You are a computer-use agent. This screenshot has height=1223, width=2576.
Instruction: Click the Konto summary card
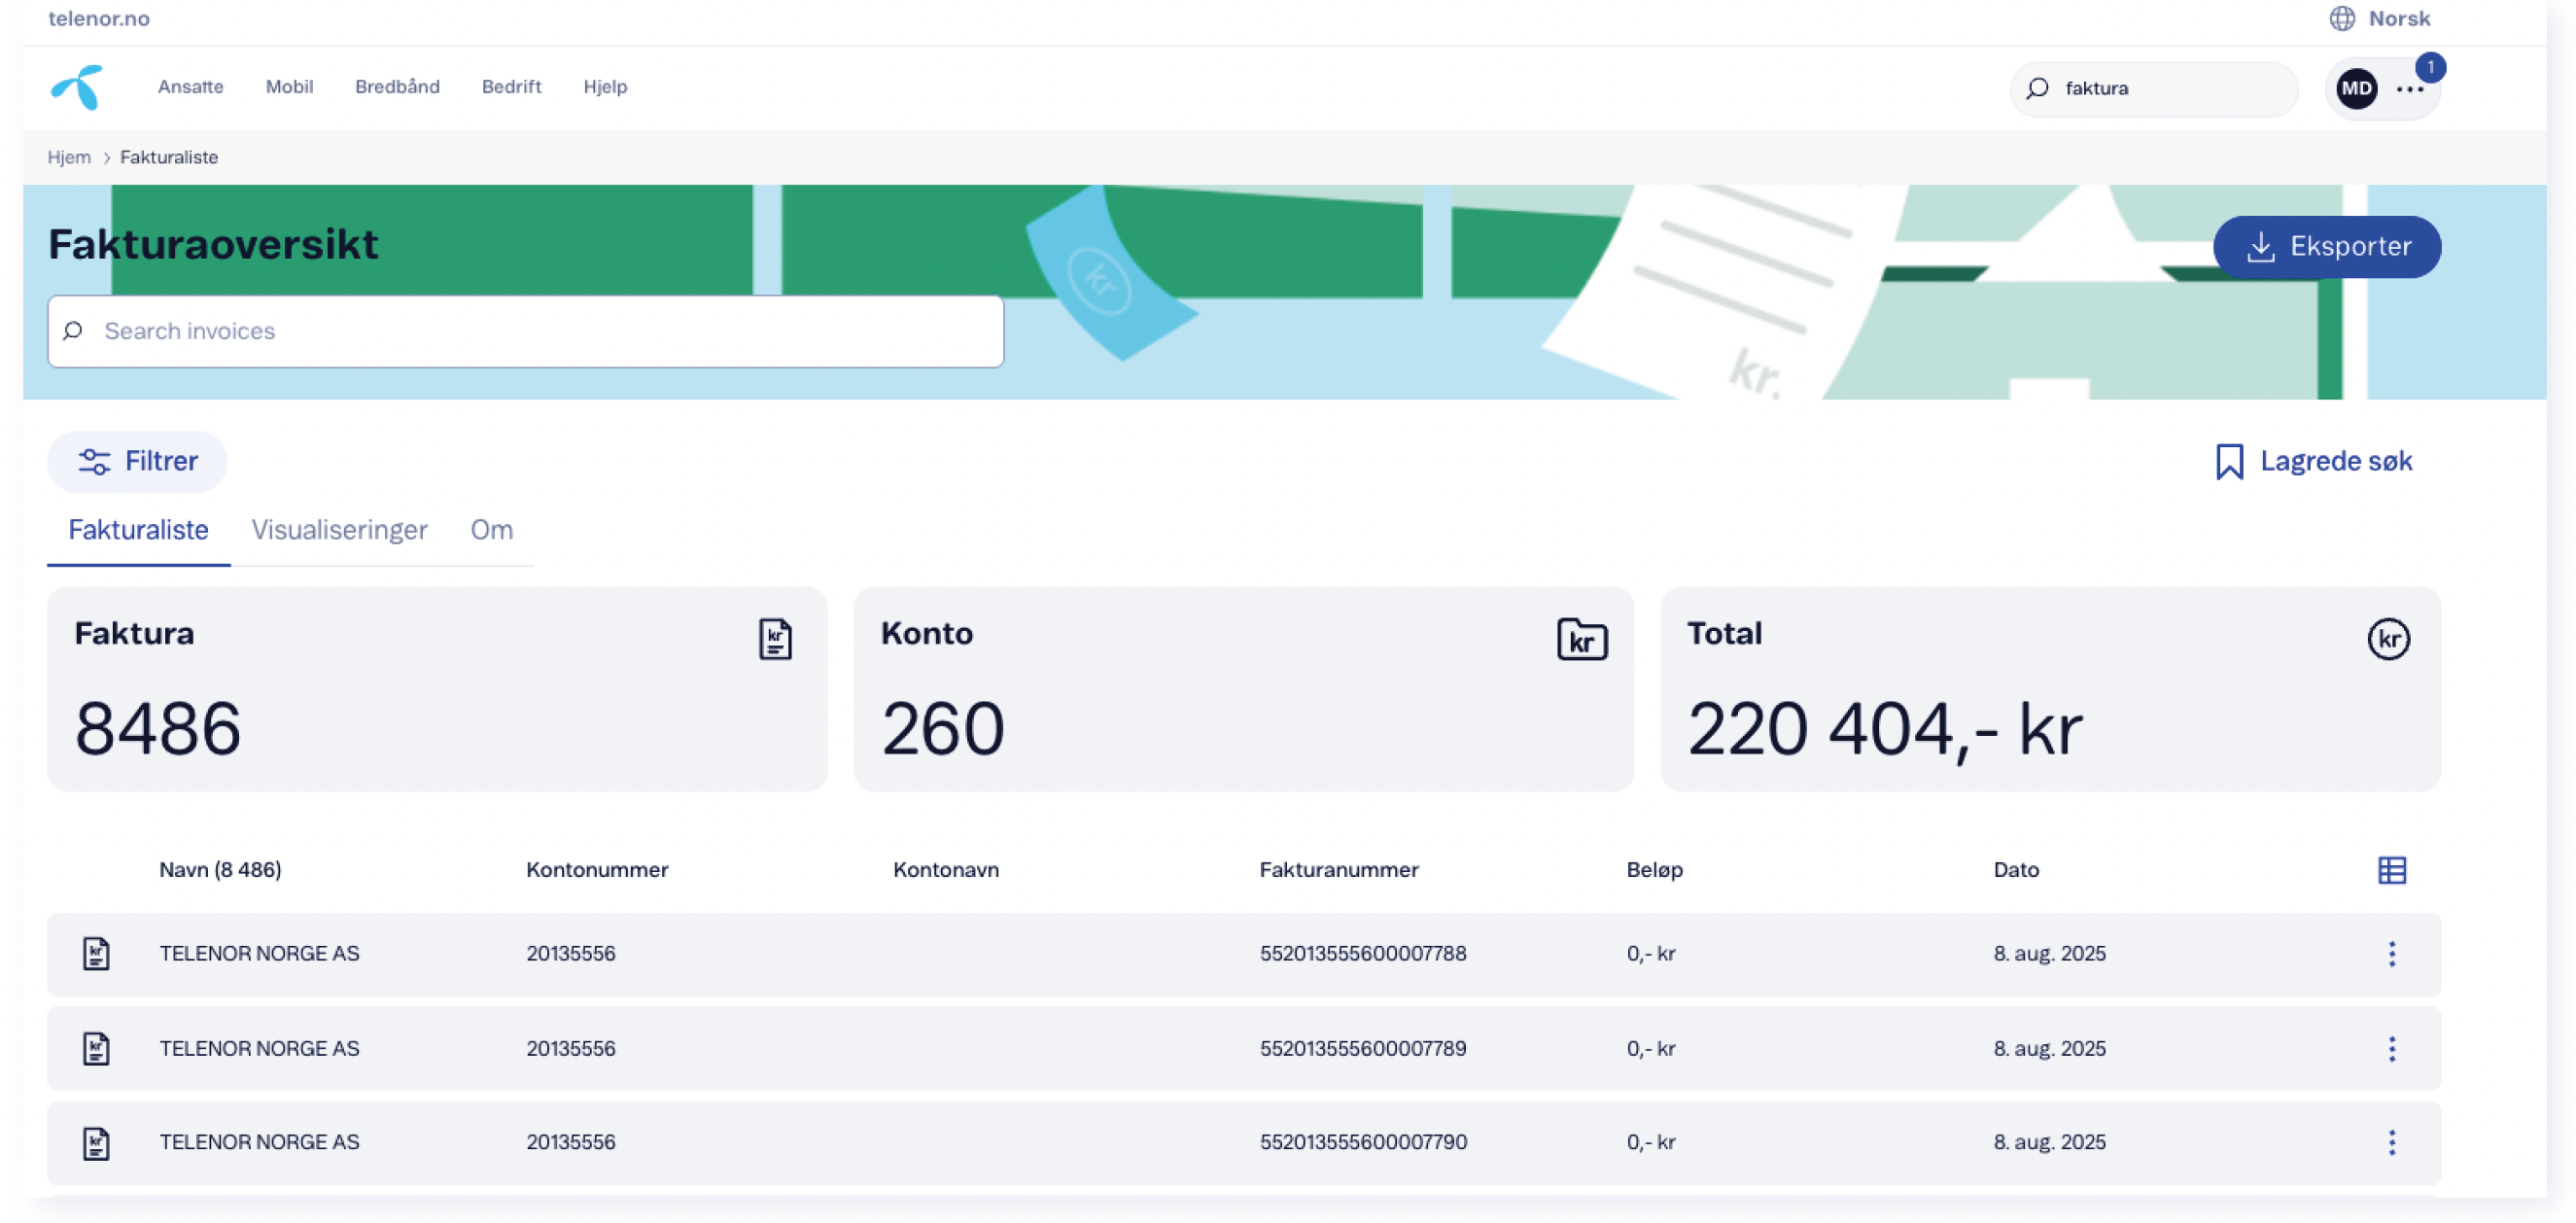click(x=1244, y=689)
